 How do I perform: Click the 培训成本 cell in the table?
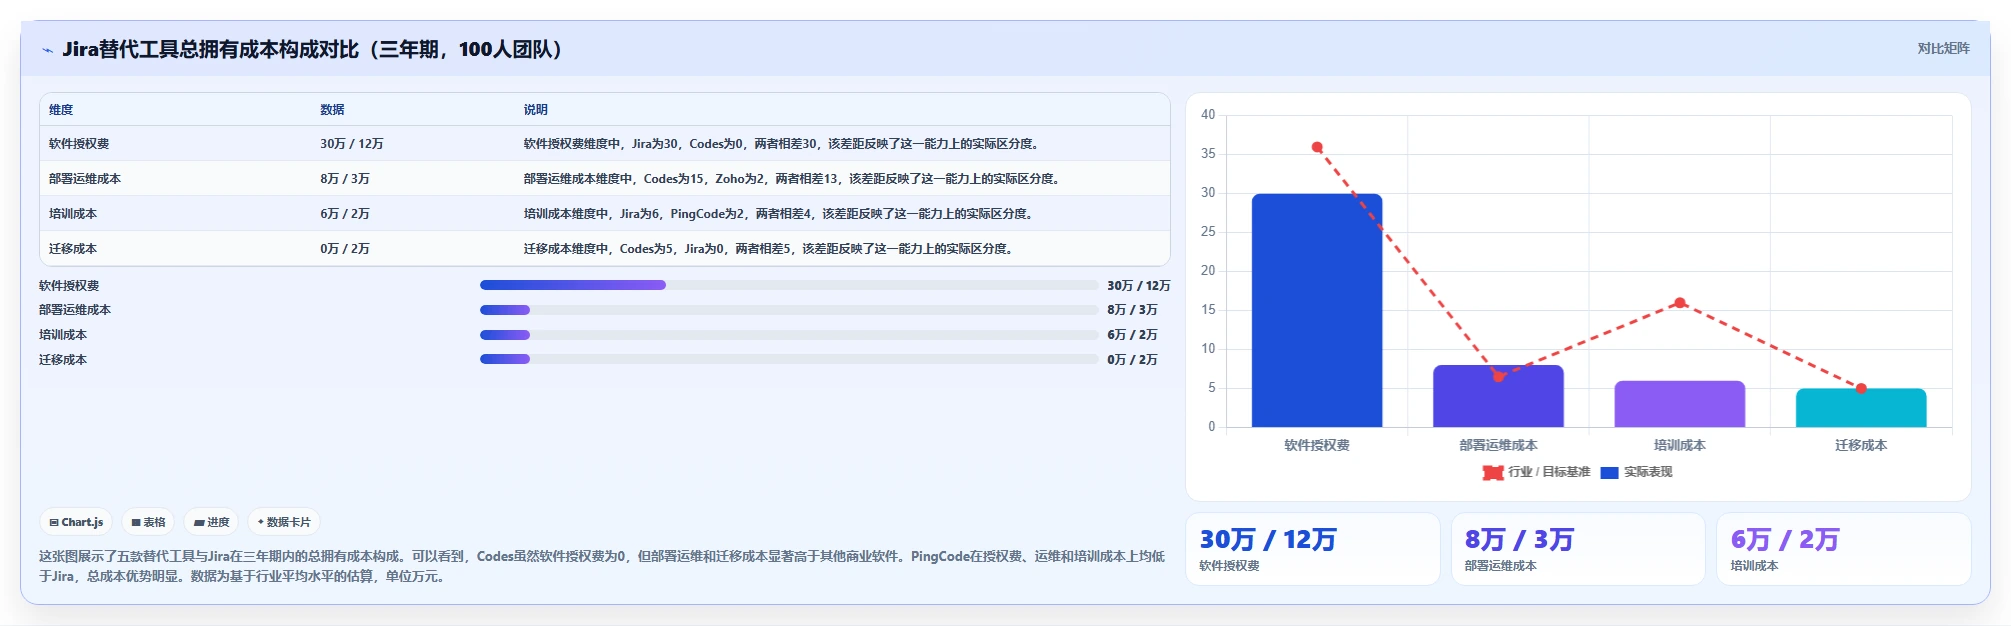coord(73,214)
